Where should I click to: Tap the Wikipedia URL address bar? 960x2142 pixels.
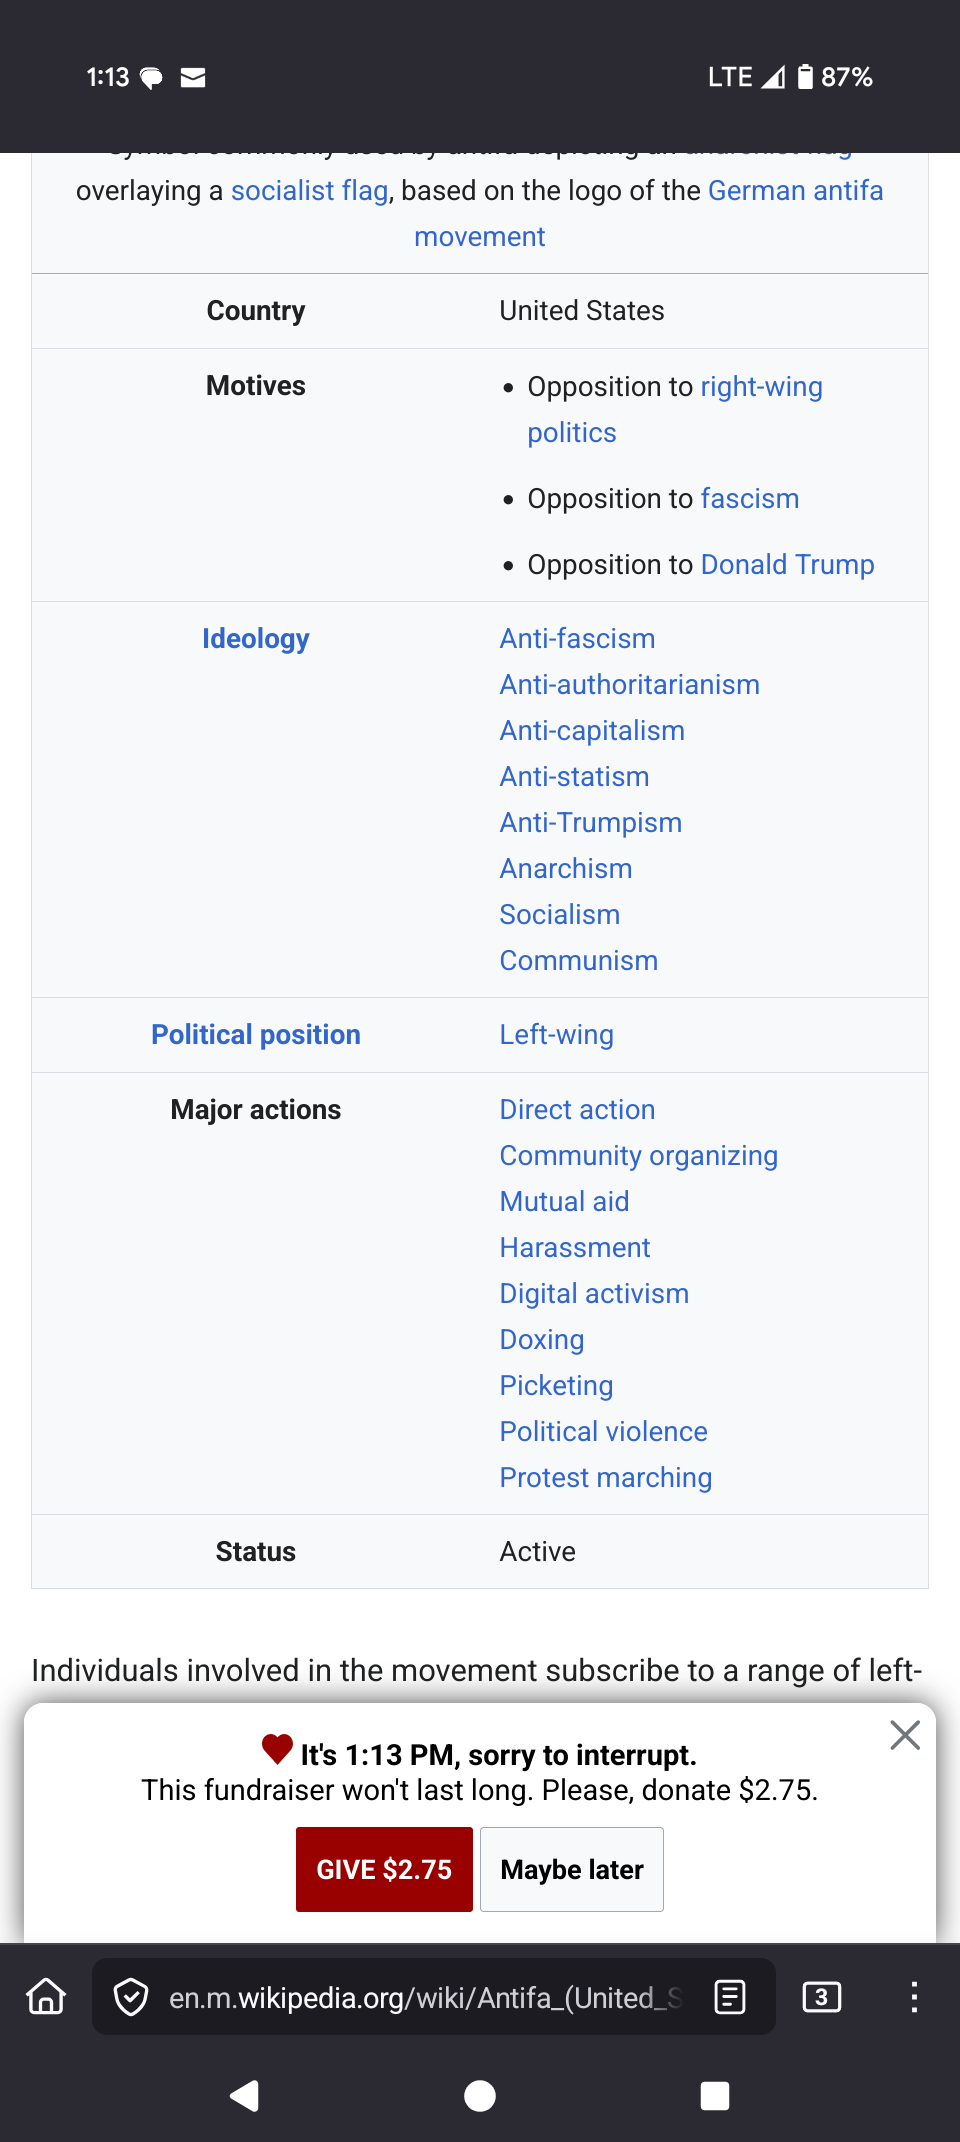click(426, 1997)
